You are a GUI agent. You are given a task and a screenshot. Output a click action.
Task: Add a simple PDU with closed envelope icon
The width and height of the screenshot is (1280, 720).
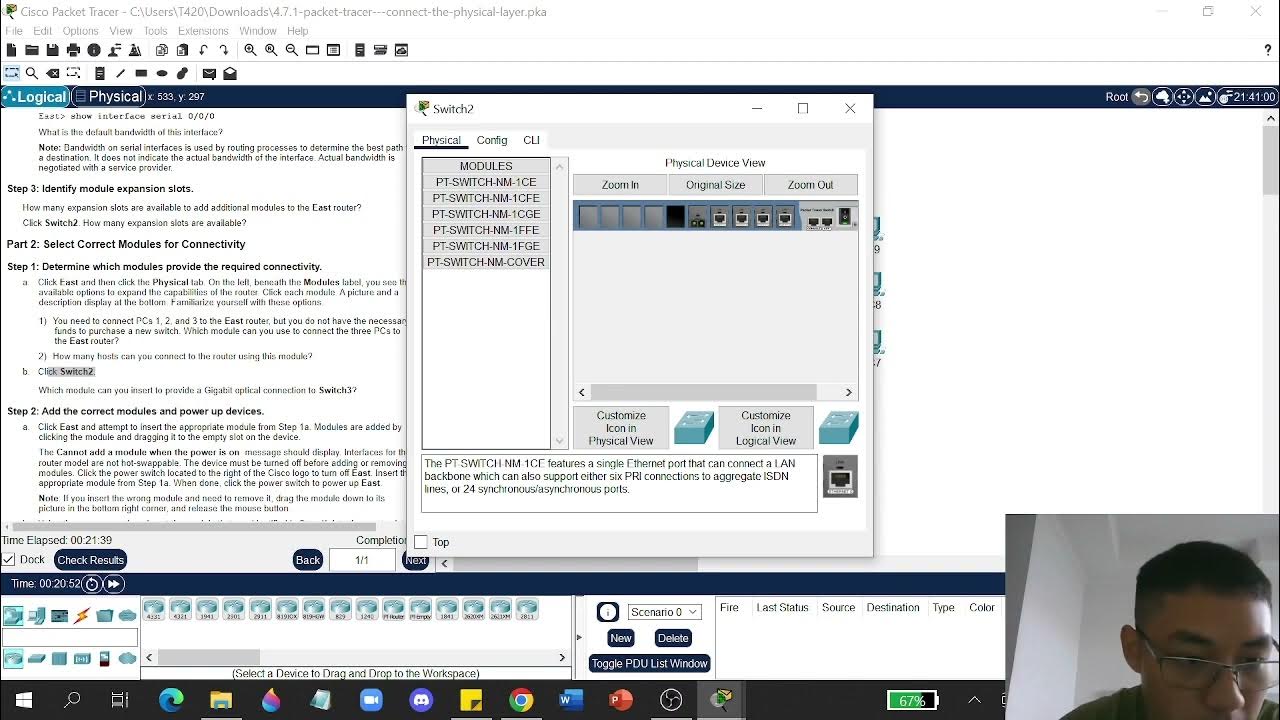209,73
